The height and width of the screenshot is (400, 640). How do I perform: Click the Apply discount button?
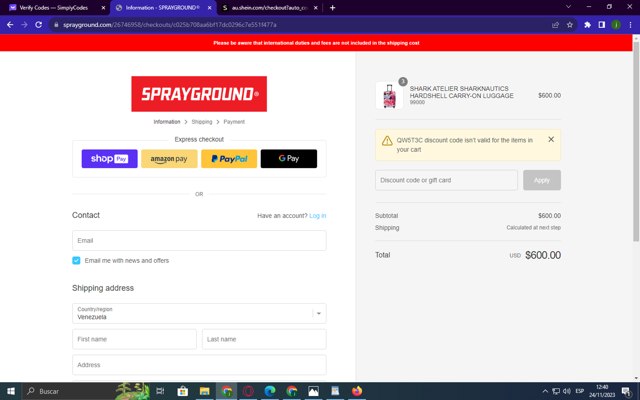542,180
